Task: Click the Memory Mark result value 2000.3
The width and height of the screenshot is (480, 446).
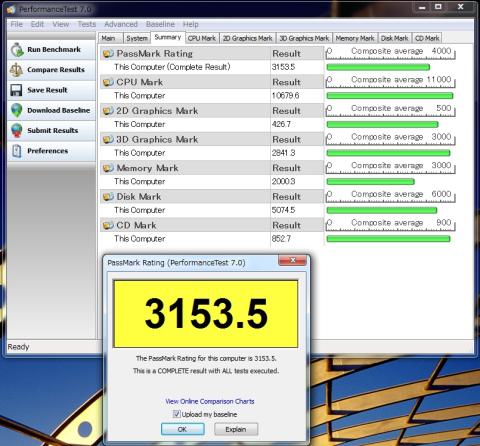Action: pos(283,182)
